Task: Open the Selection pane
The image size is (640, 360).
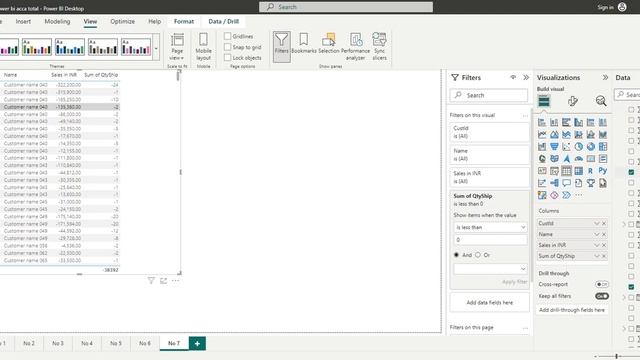Action: [x=329, y=43]
